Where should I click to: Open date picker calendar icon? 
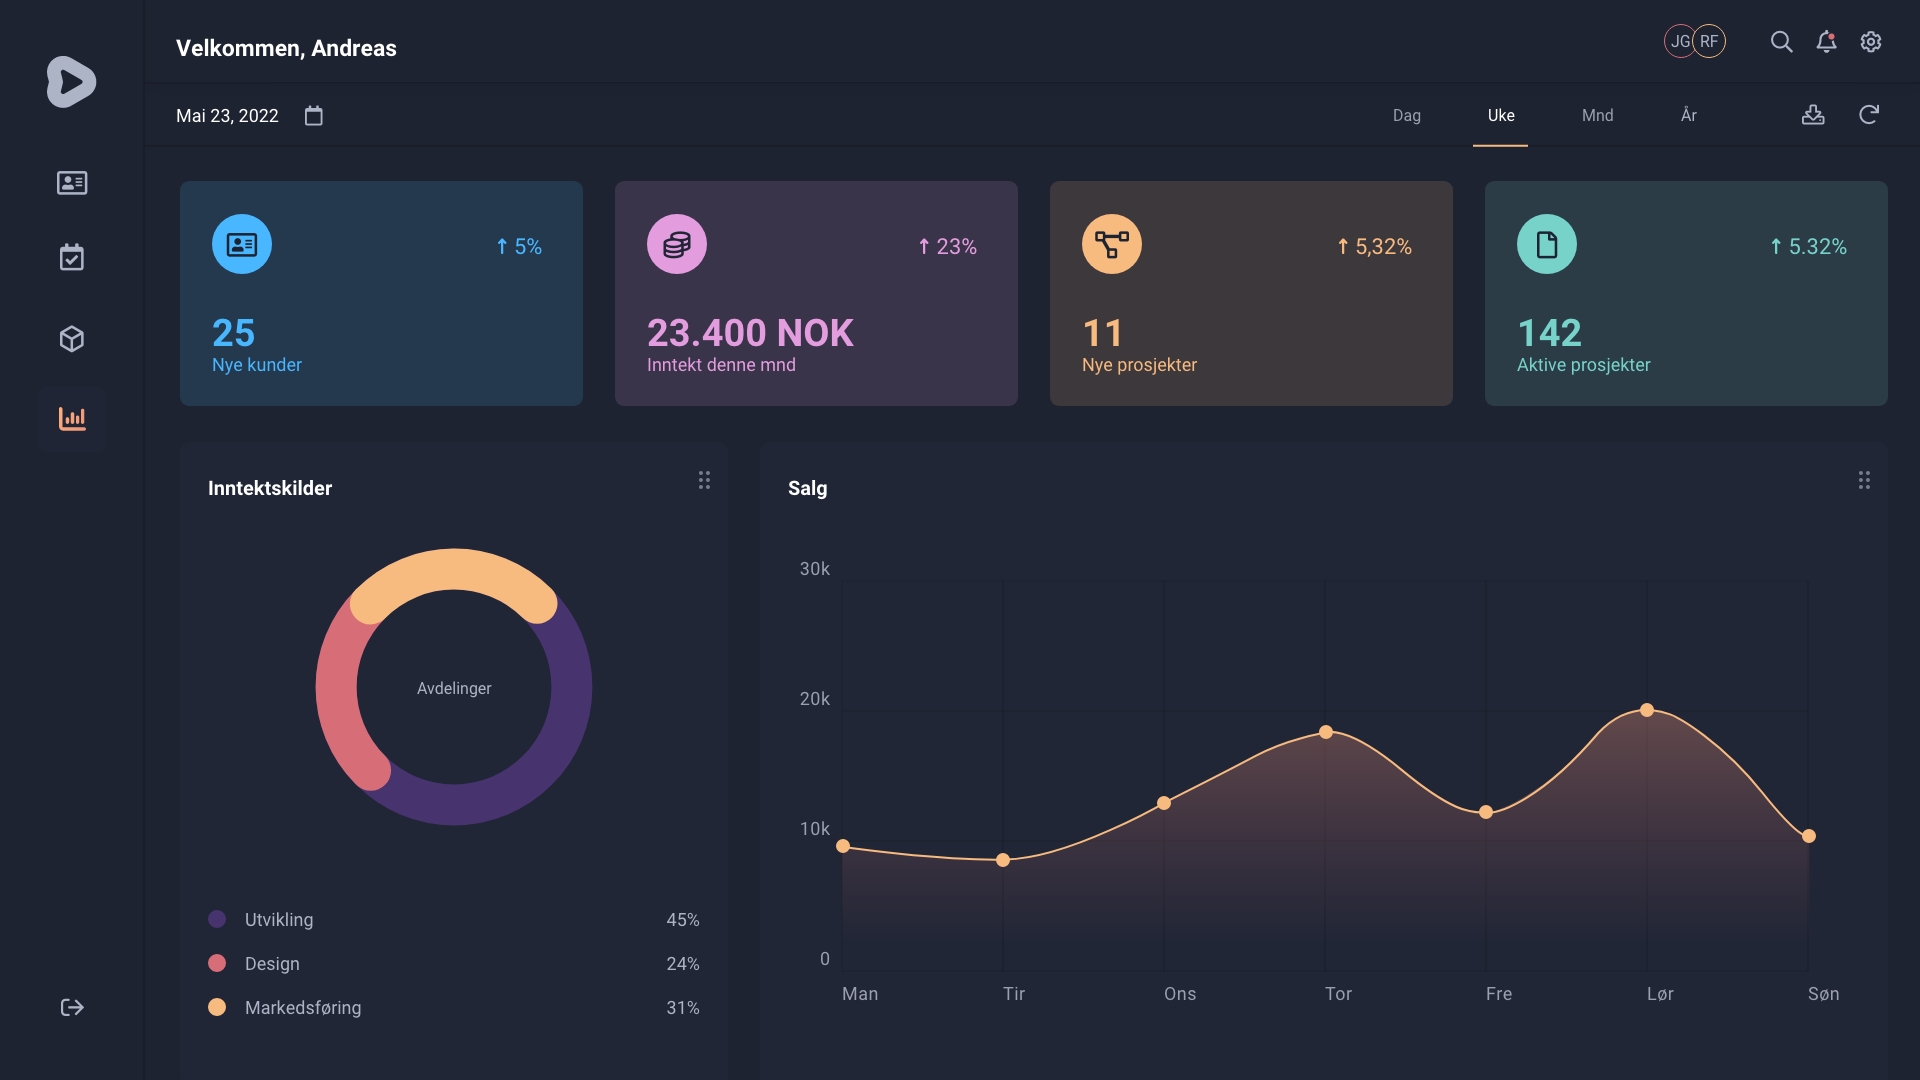click(x=314, y=116)
